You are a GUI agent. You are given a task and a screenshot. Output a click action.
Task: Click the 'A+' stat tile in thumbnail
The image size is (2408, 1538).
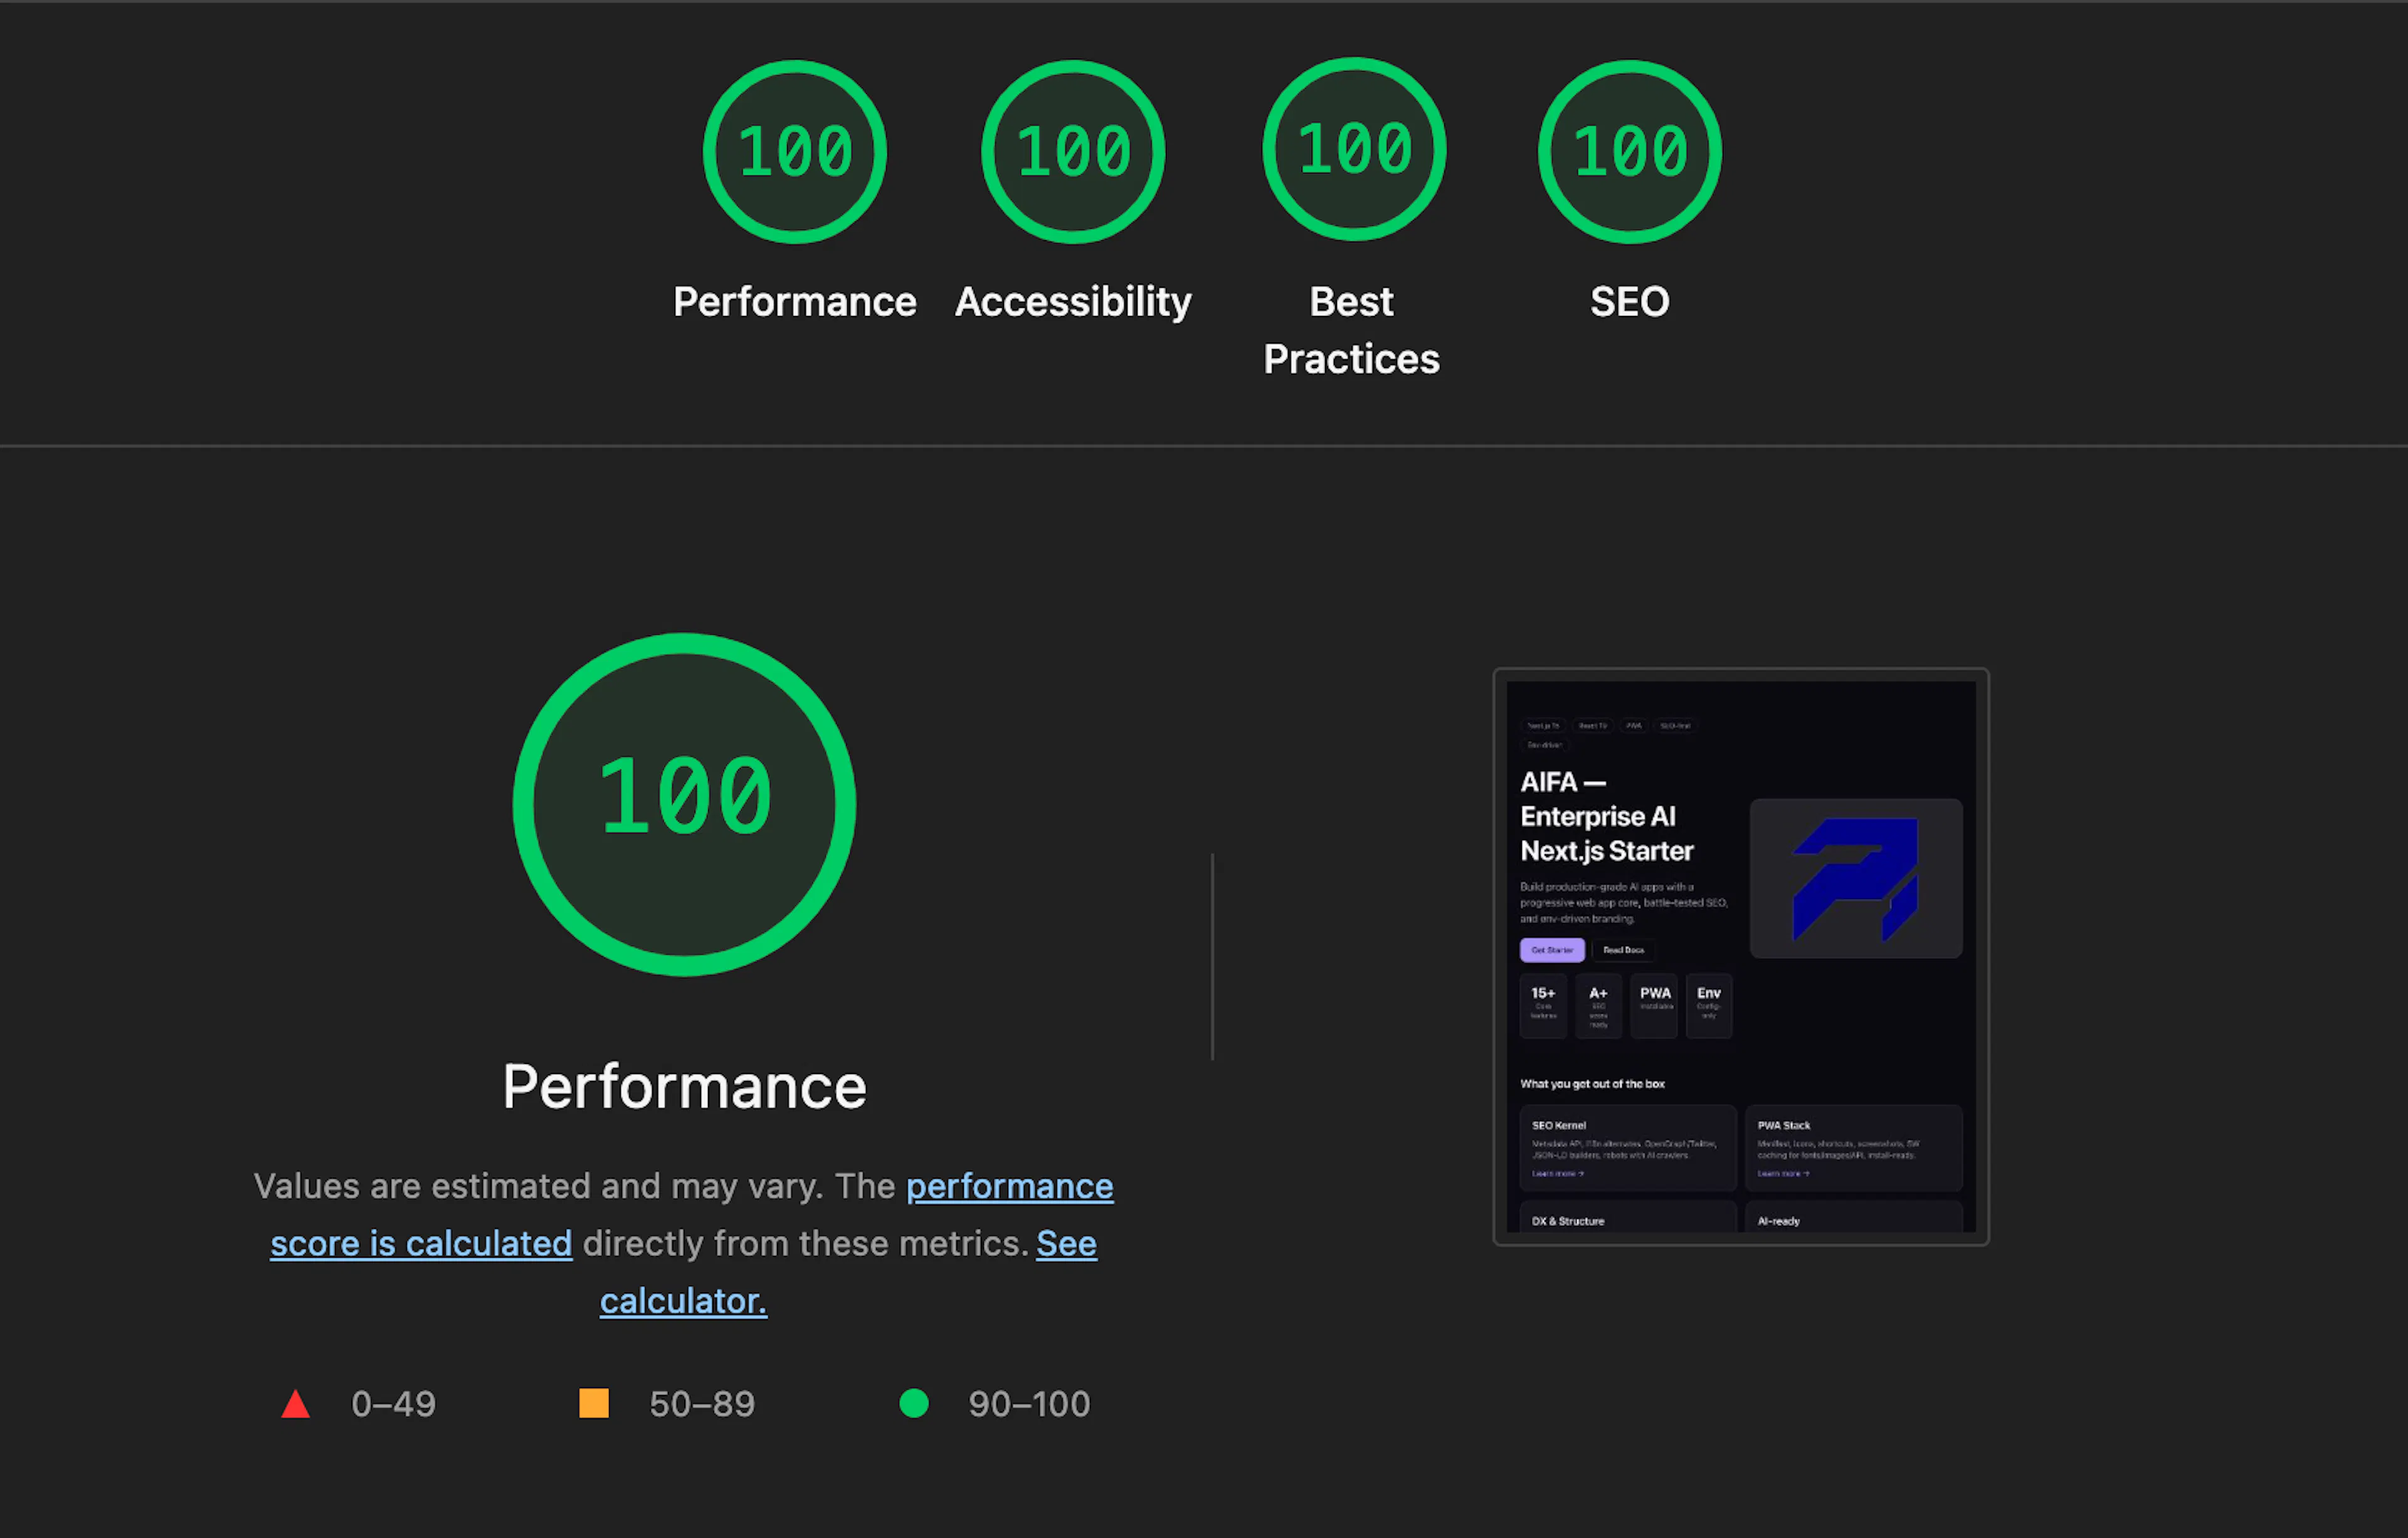tap(1598, 1006)
